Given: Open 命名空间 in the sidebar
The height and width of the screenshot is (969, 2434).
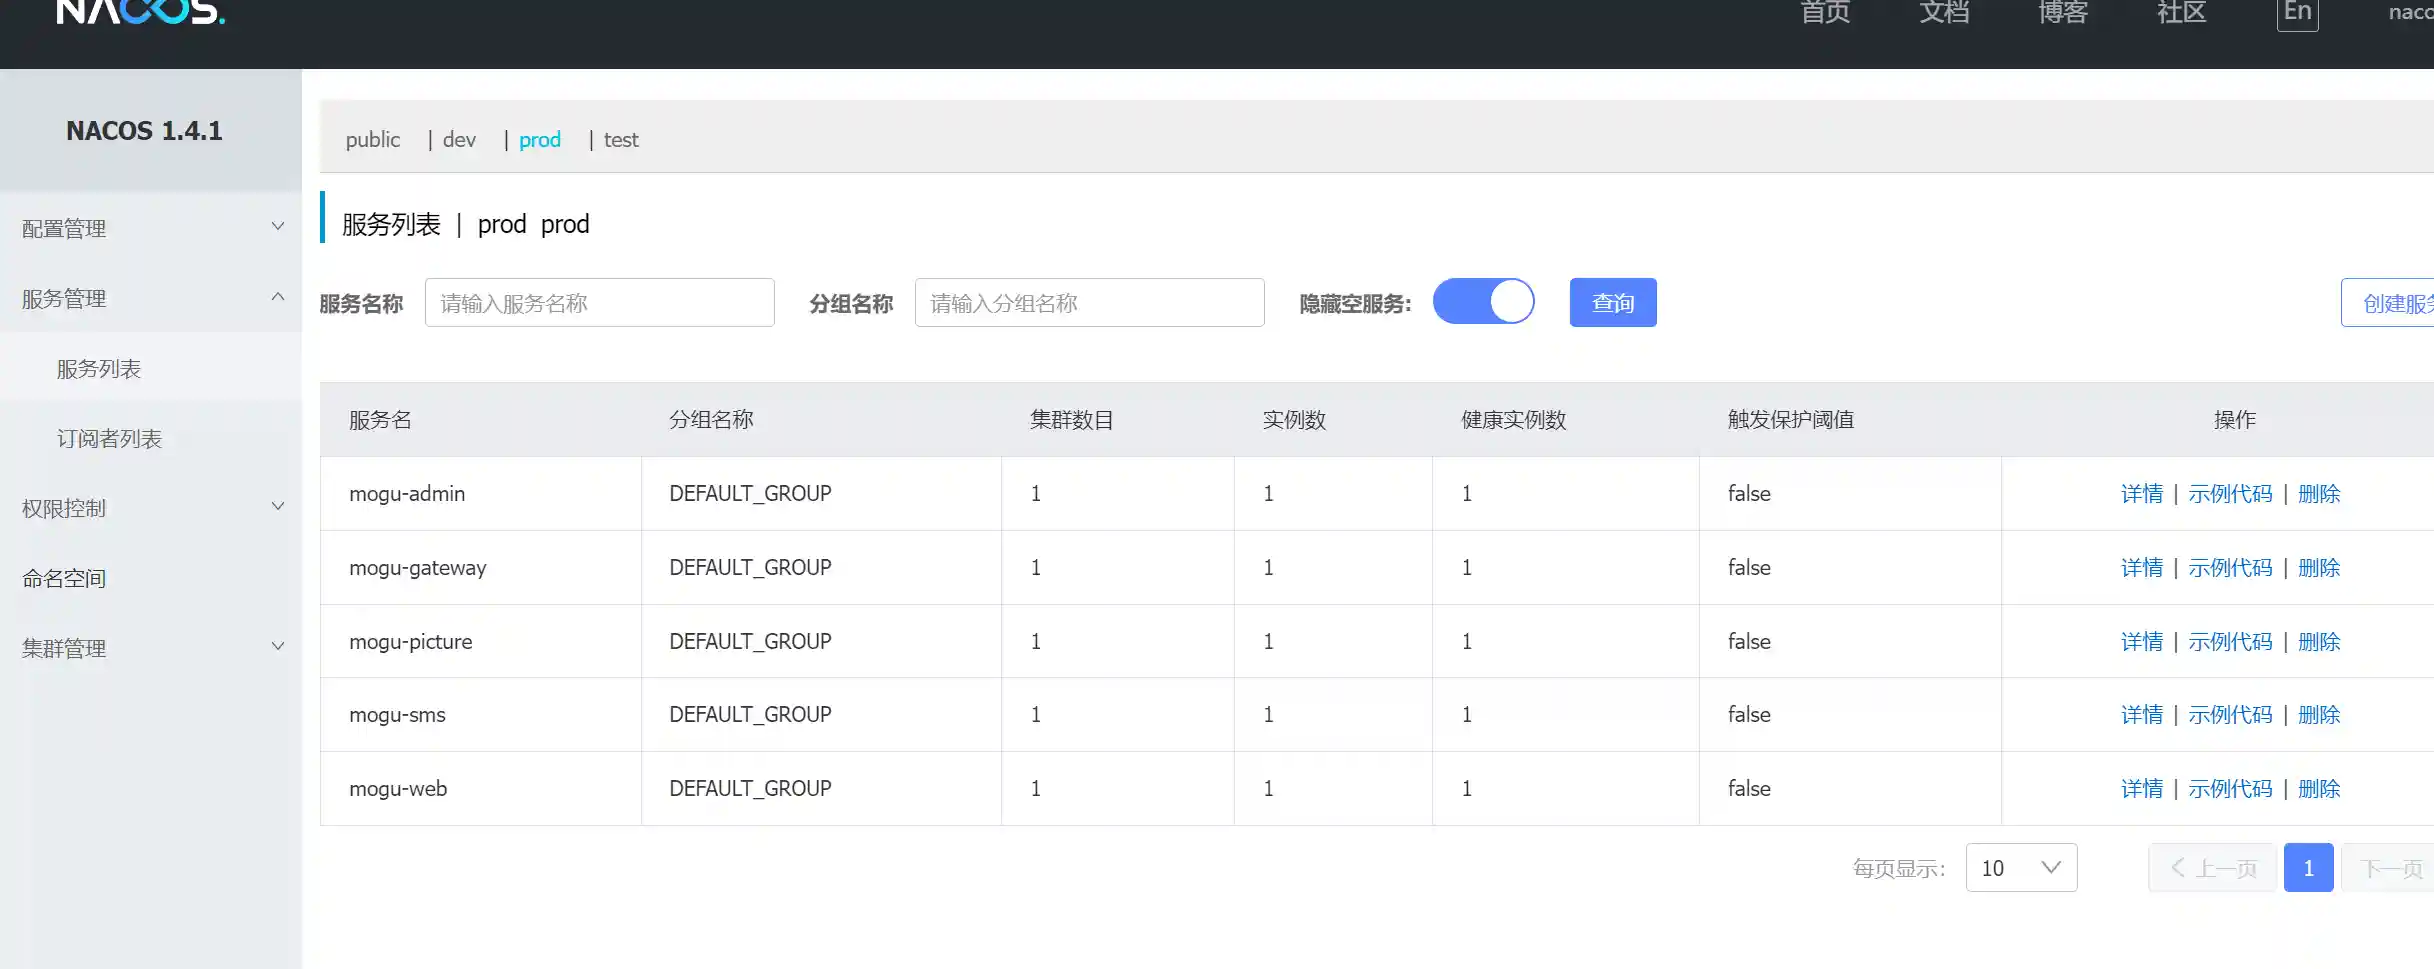Looking at the screenshot, I should pyautogui.click(x=64, y=578).
